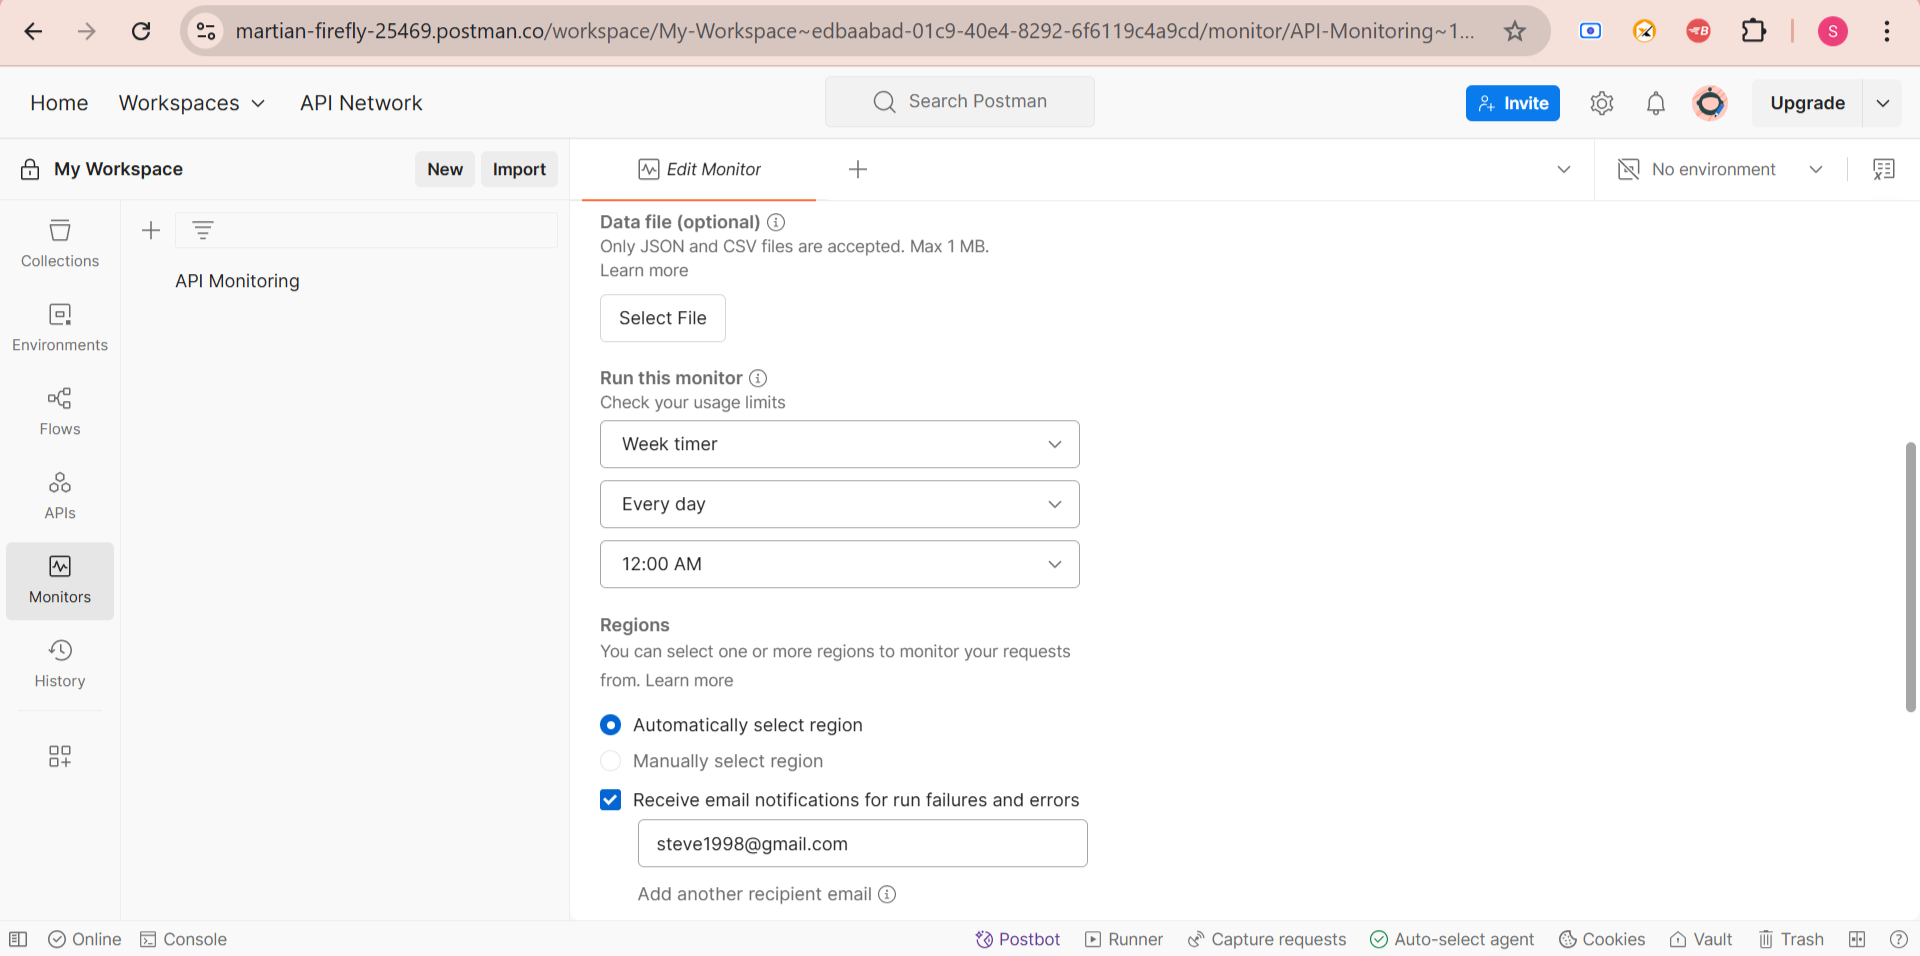This screenshot has height=956, width=1920.
Task: Open the Console in the status bar
Action: [183, 939]
